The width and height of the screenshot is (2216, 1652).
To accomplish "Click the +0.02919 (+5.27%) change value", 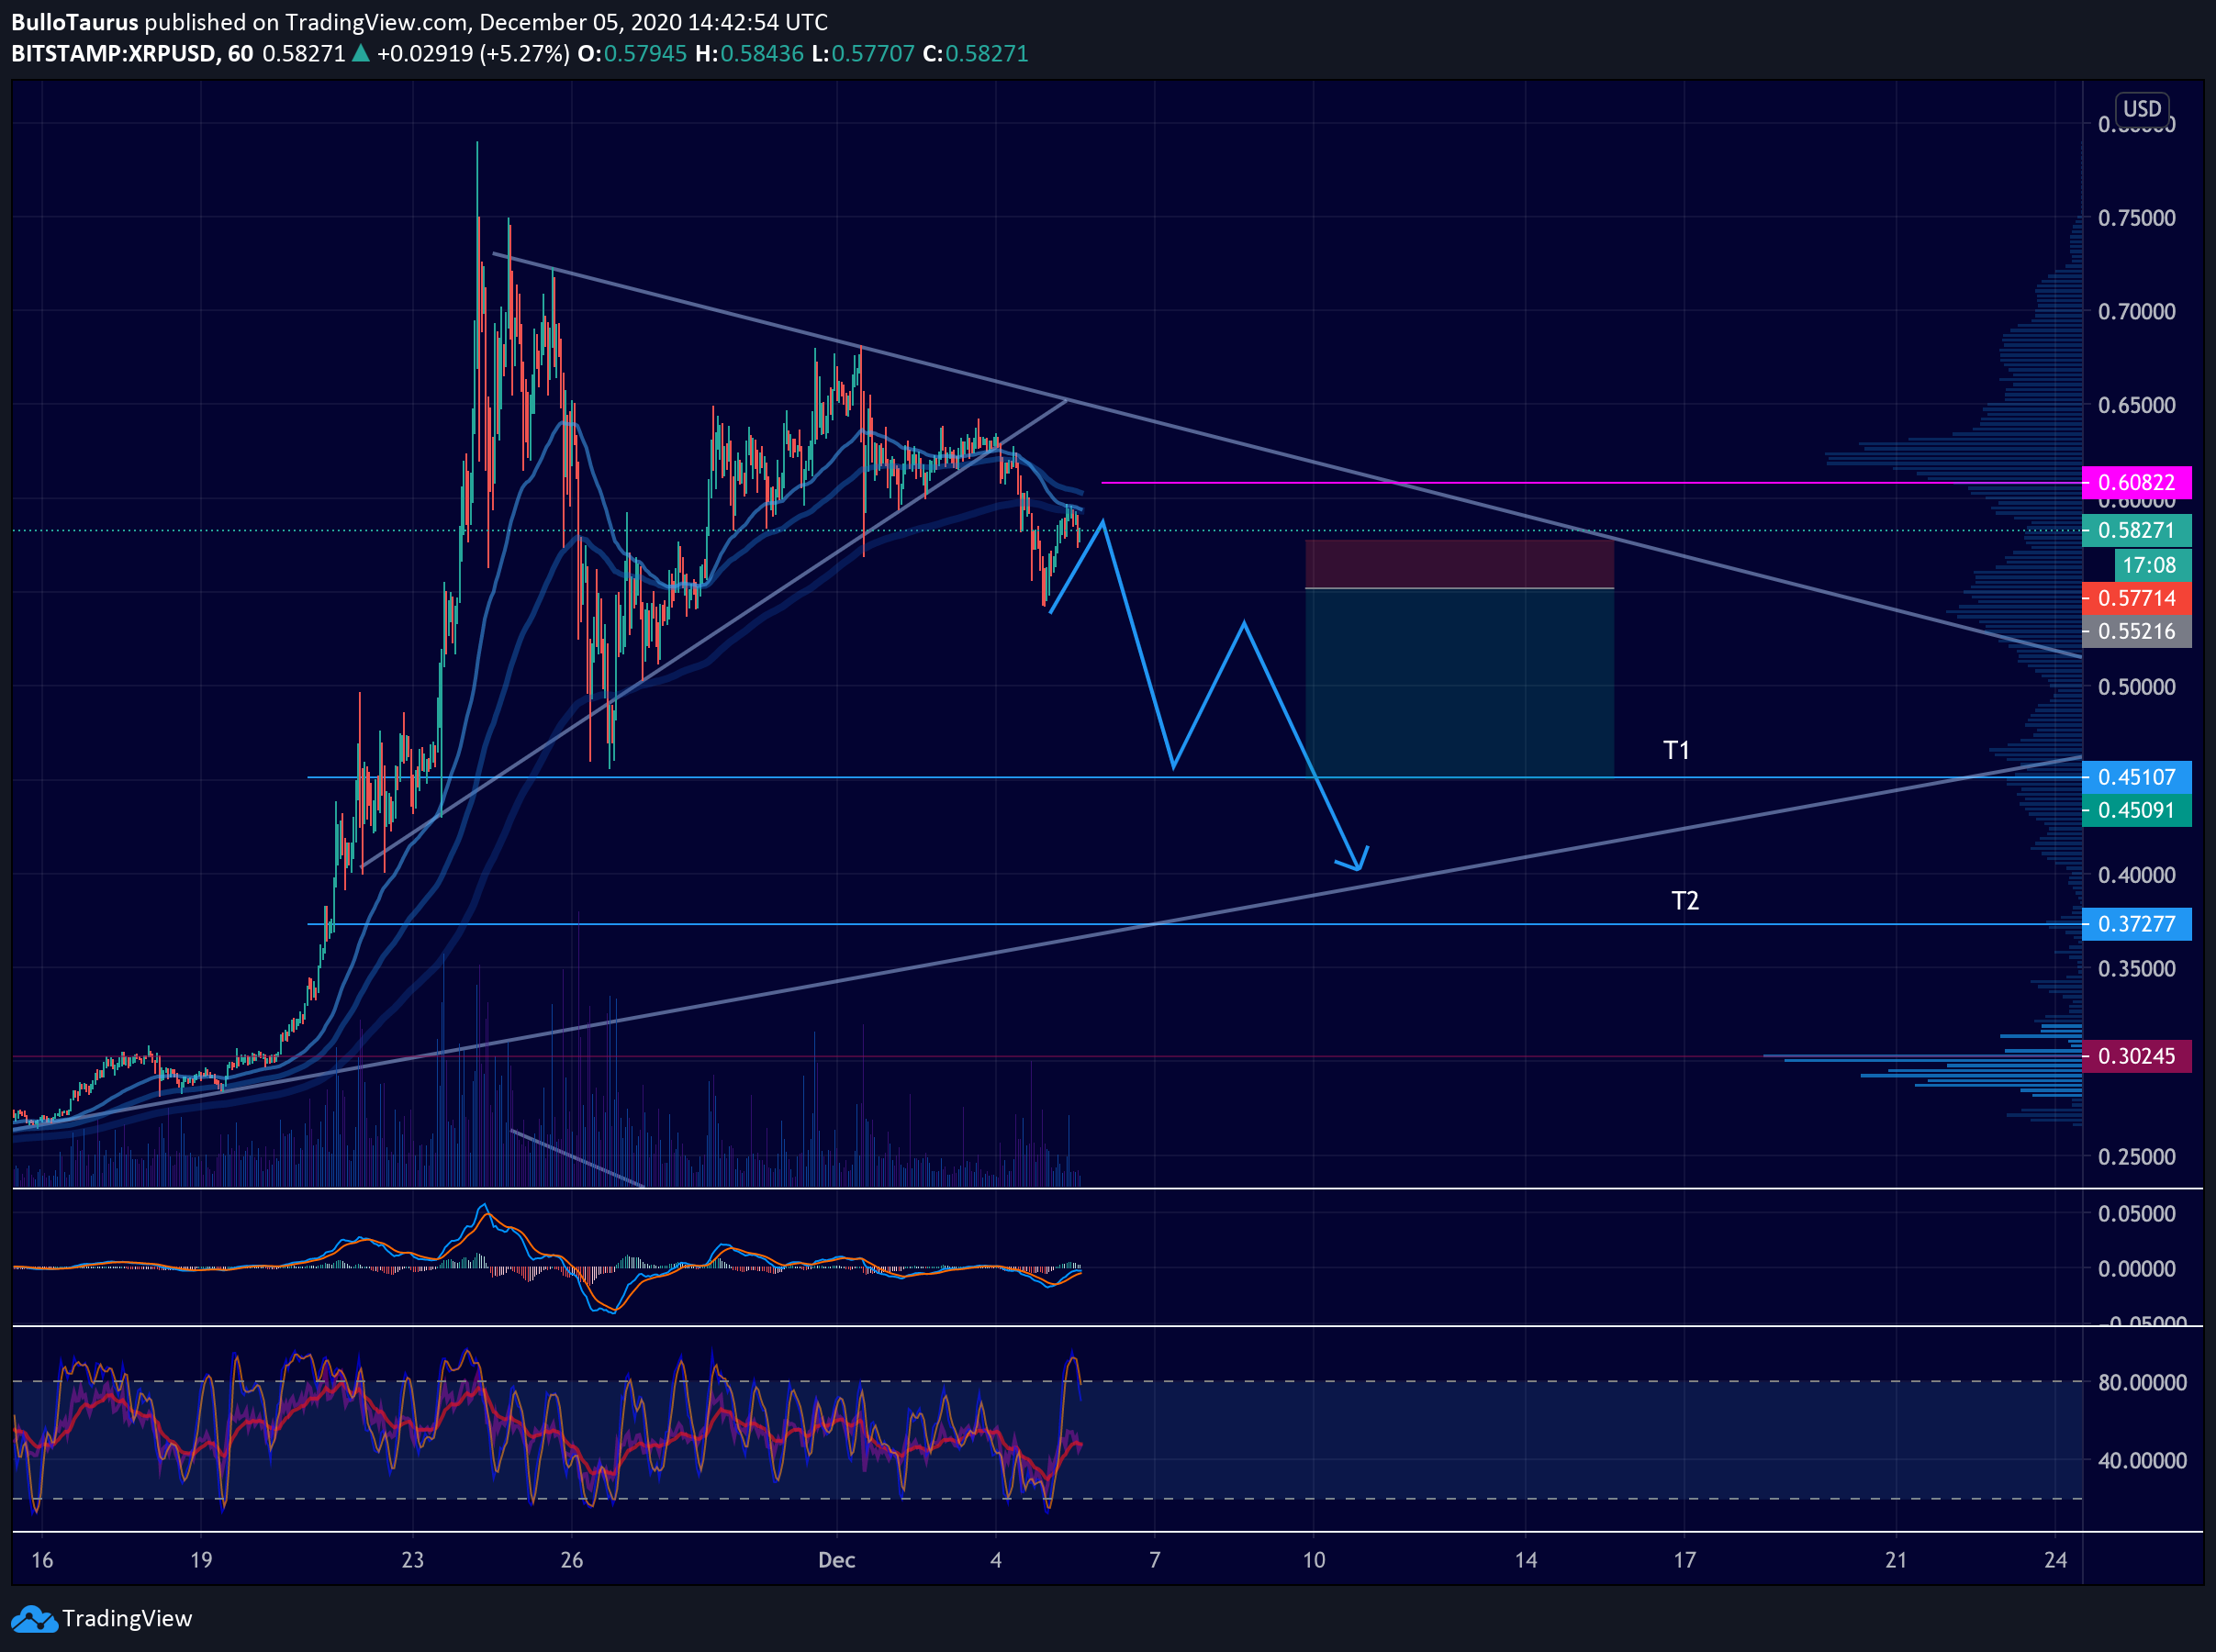I will (473, 54).
